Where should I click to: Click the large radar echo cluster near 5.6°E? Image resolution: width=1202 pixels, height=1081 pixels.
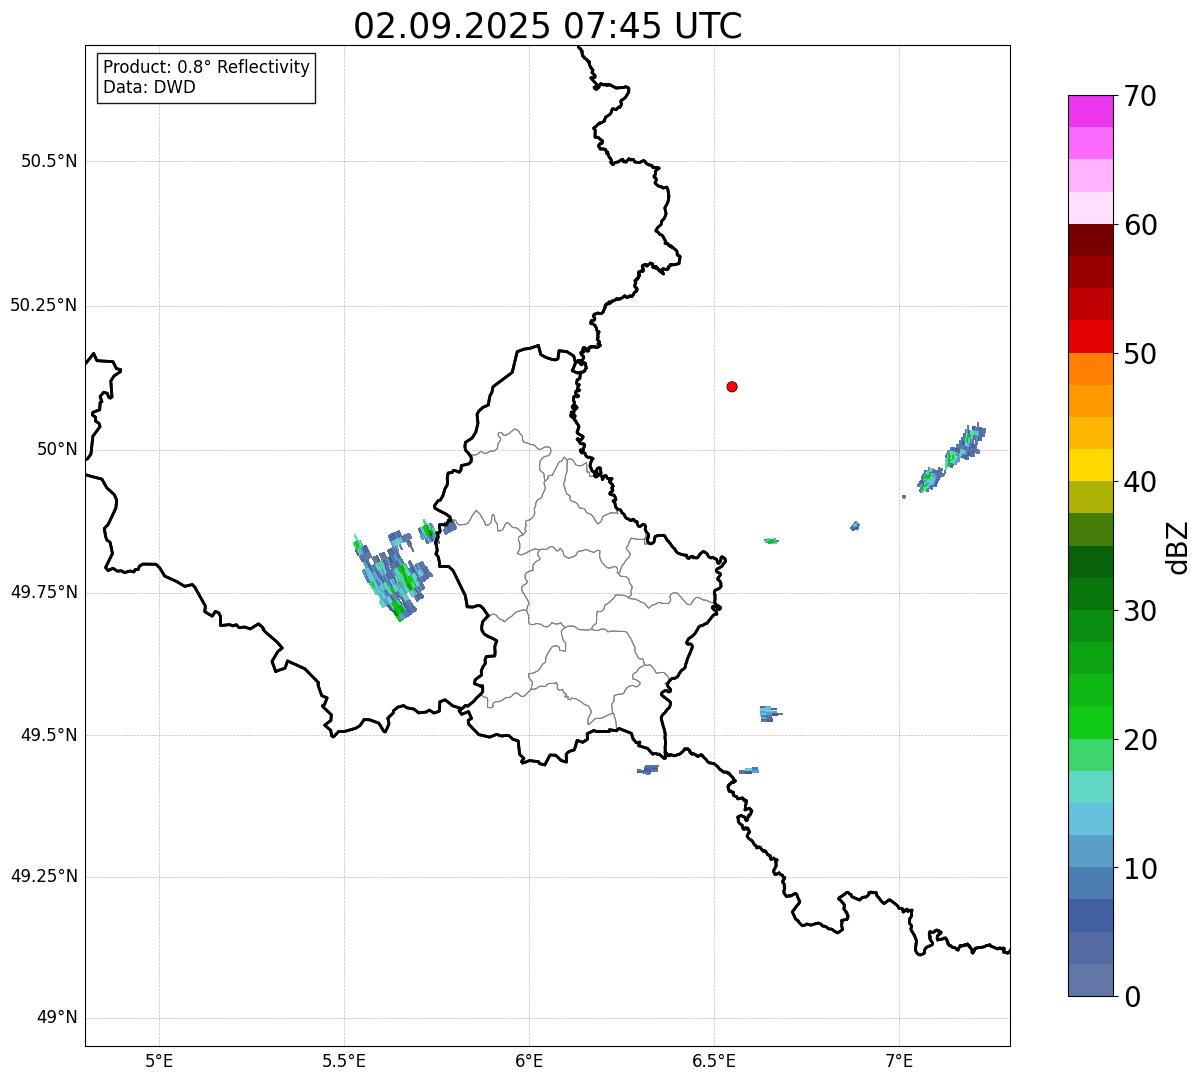click(x=394, y=576)
